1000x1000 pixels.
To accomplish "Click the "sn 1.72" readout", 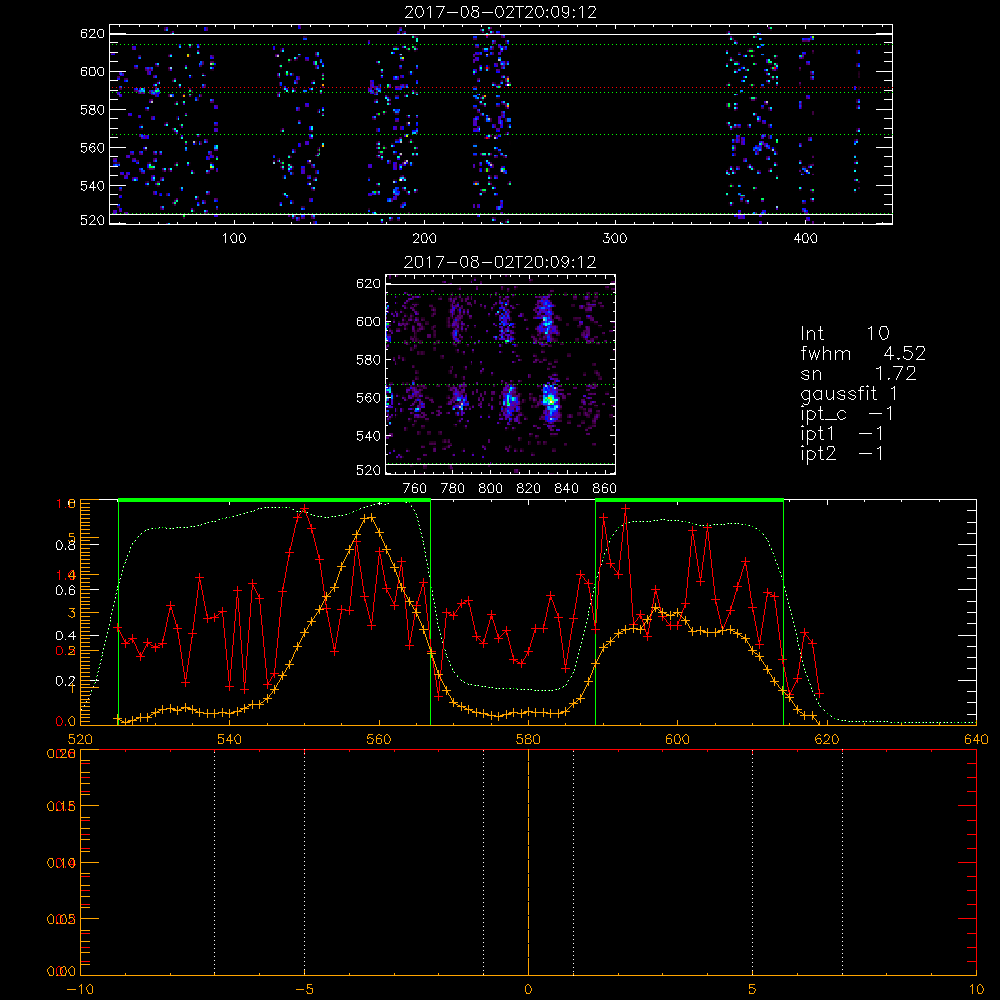I will (x=858, y=373).
